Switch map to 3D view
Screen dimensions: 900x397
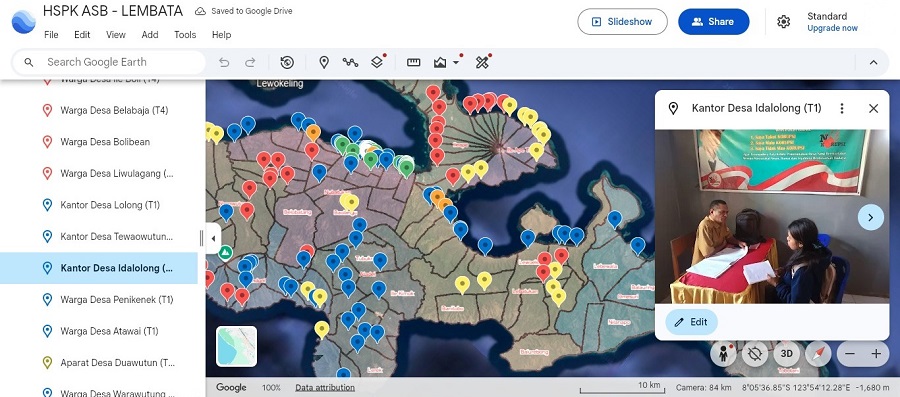[x=786, y=354]
